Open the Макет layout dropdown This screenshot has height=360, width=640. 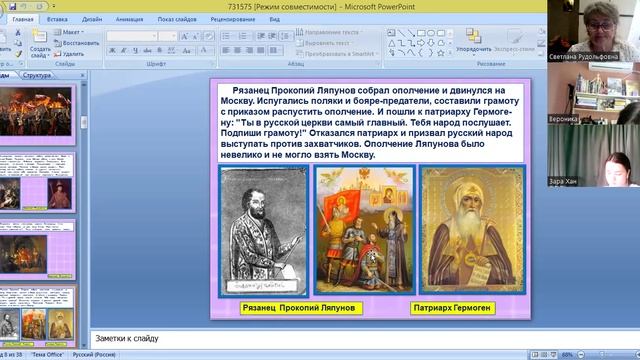tap(69, 32)
